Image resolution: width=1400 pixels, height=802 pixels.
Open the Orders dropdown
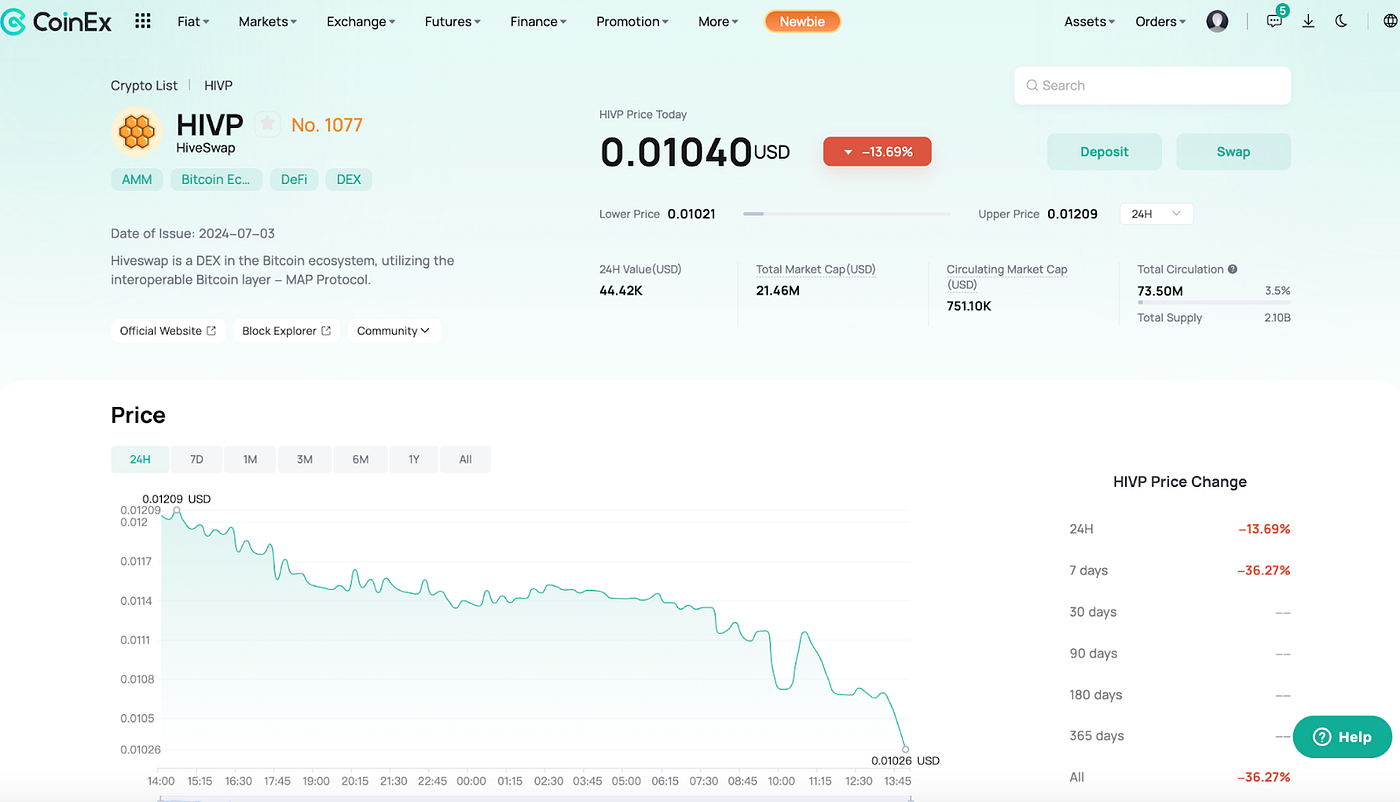(x=1160, y=21)
